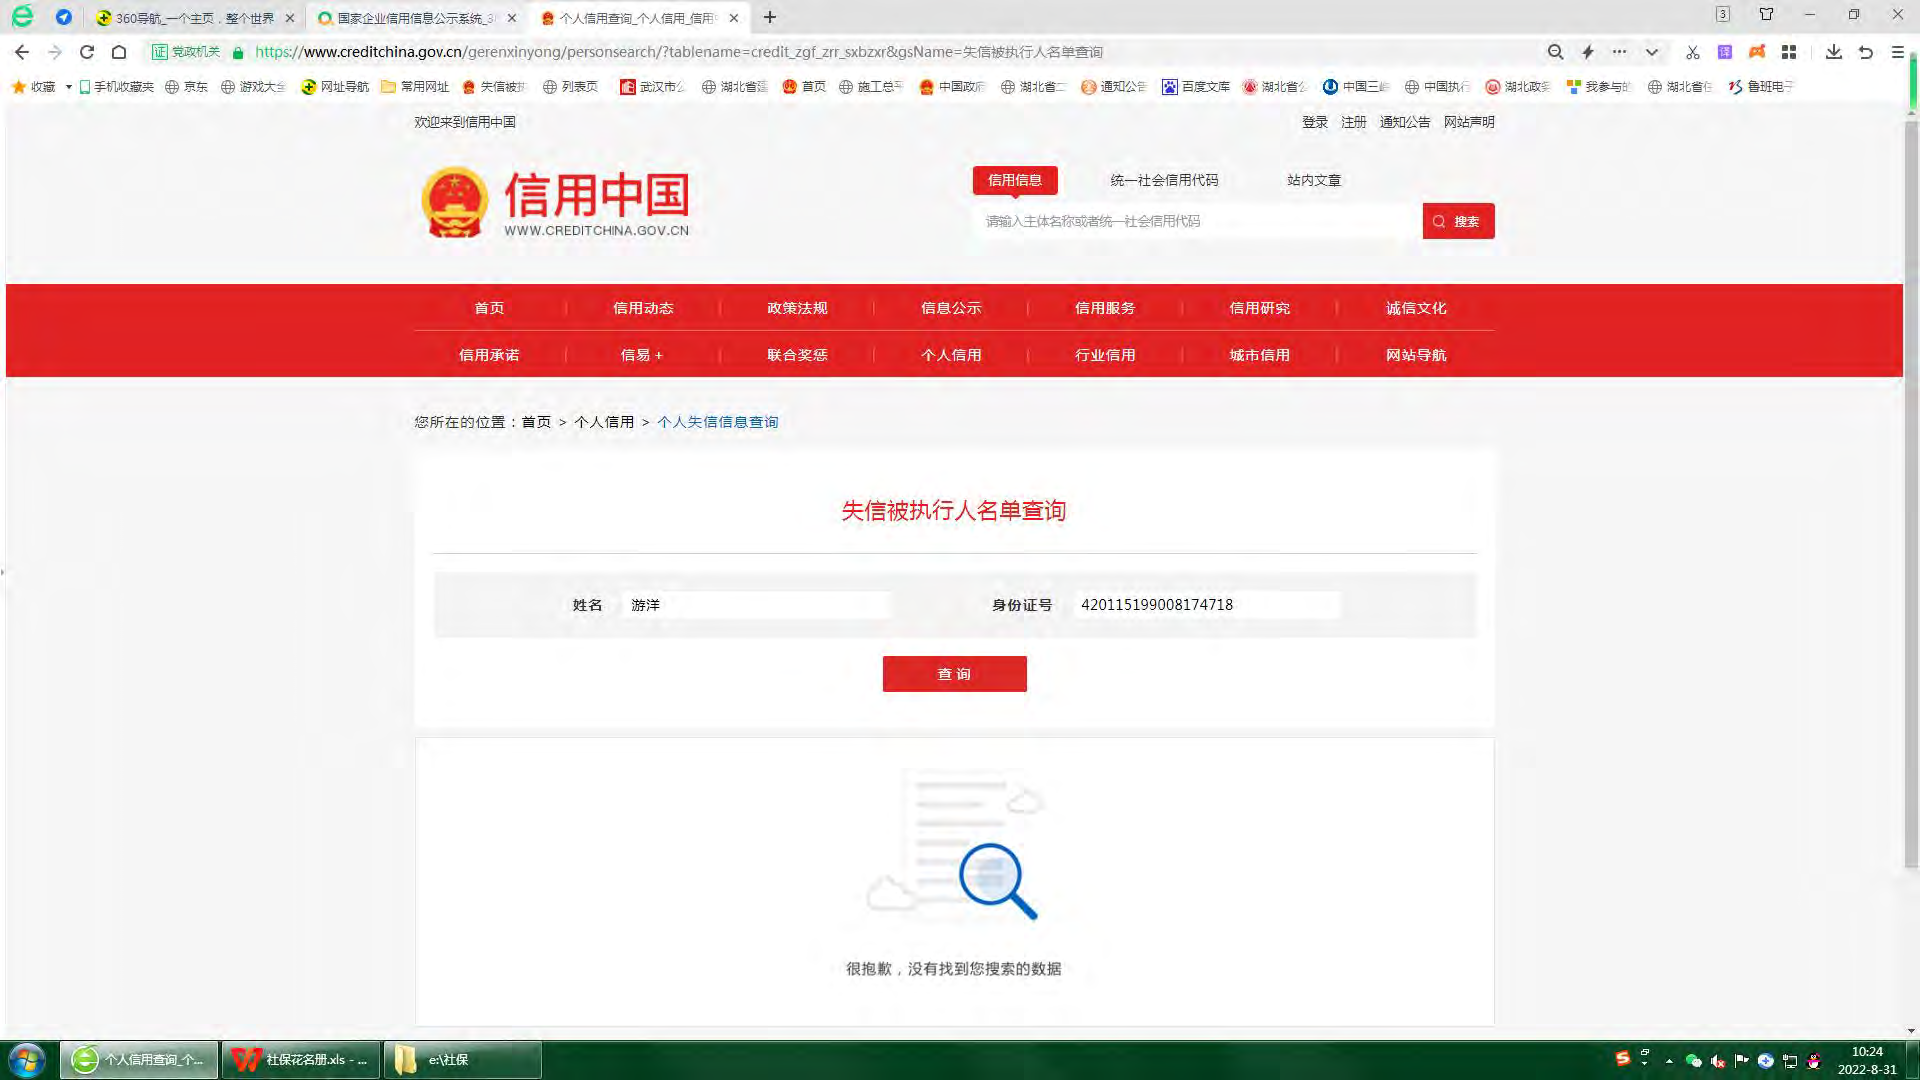Open the 个人信用 navigation menu item
Screen dimensions: 1920x1080
950,355
